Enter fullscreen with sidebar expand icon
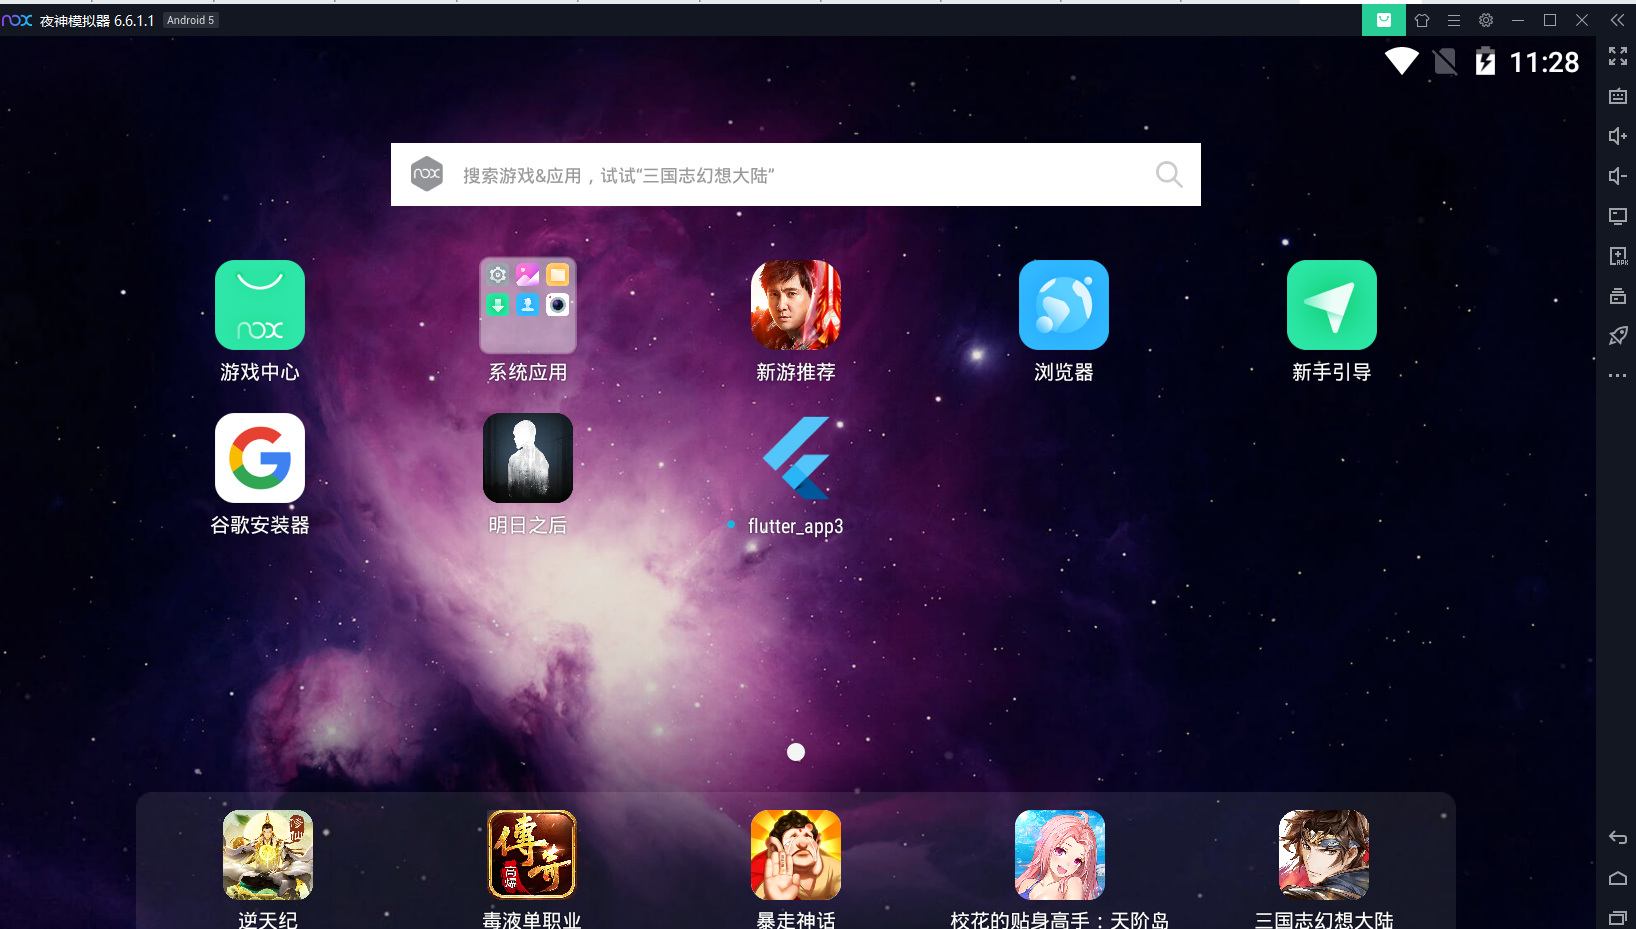Image resolution: width=1636 pixels, height=929 pixels. point(1617,57)
